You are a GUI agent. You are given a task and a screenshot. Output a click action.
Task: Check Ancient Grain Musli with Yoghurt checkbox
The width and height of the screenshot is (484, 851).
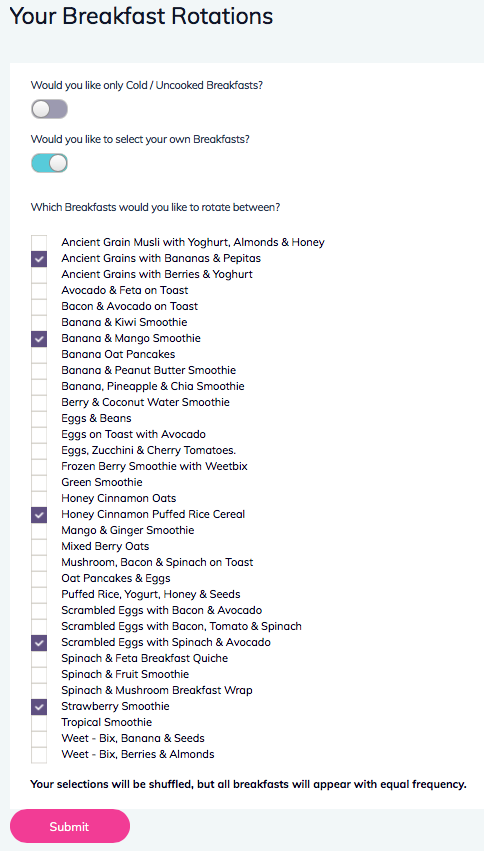coord(39,243)
